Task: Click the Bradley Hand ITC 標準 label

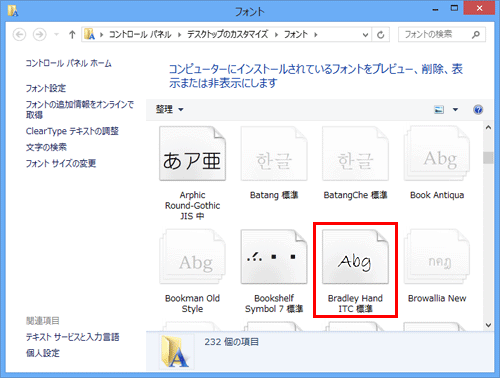Action: point(355,303)
